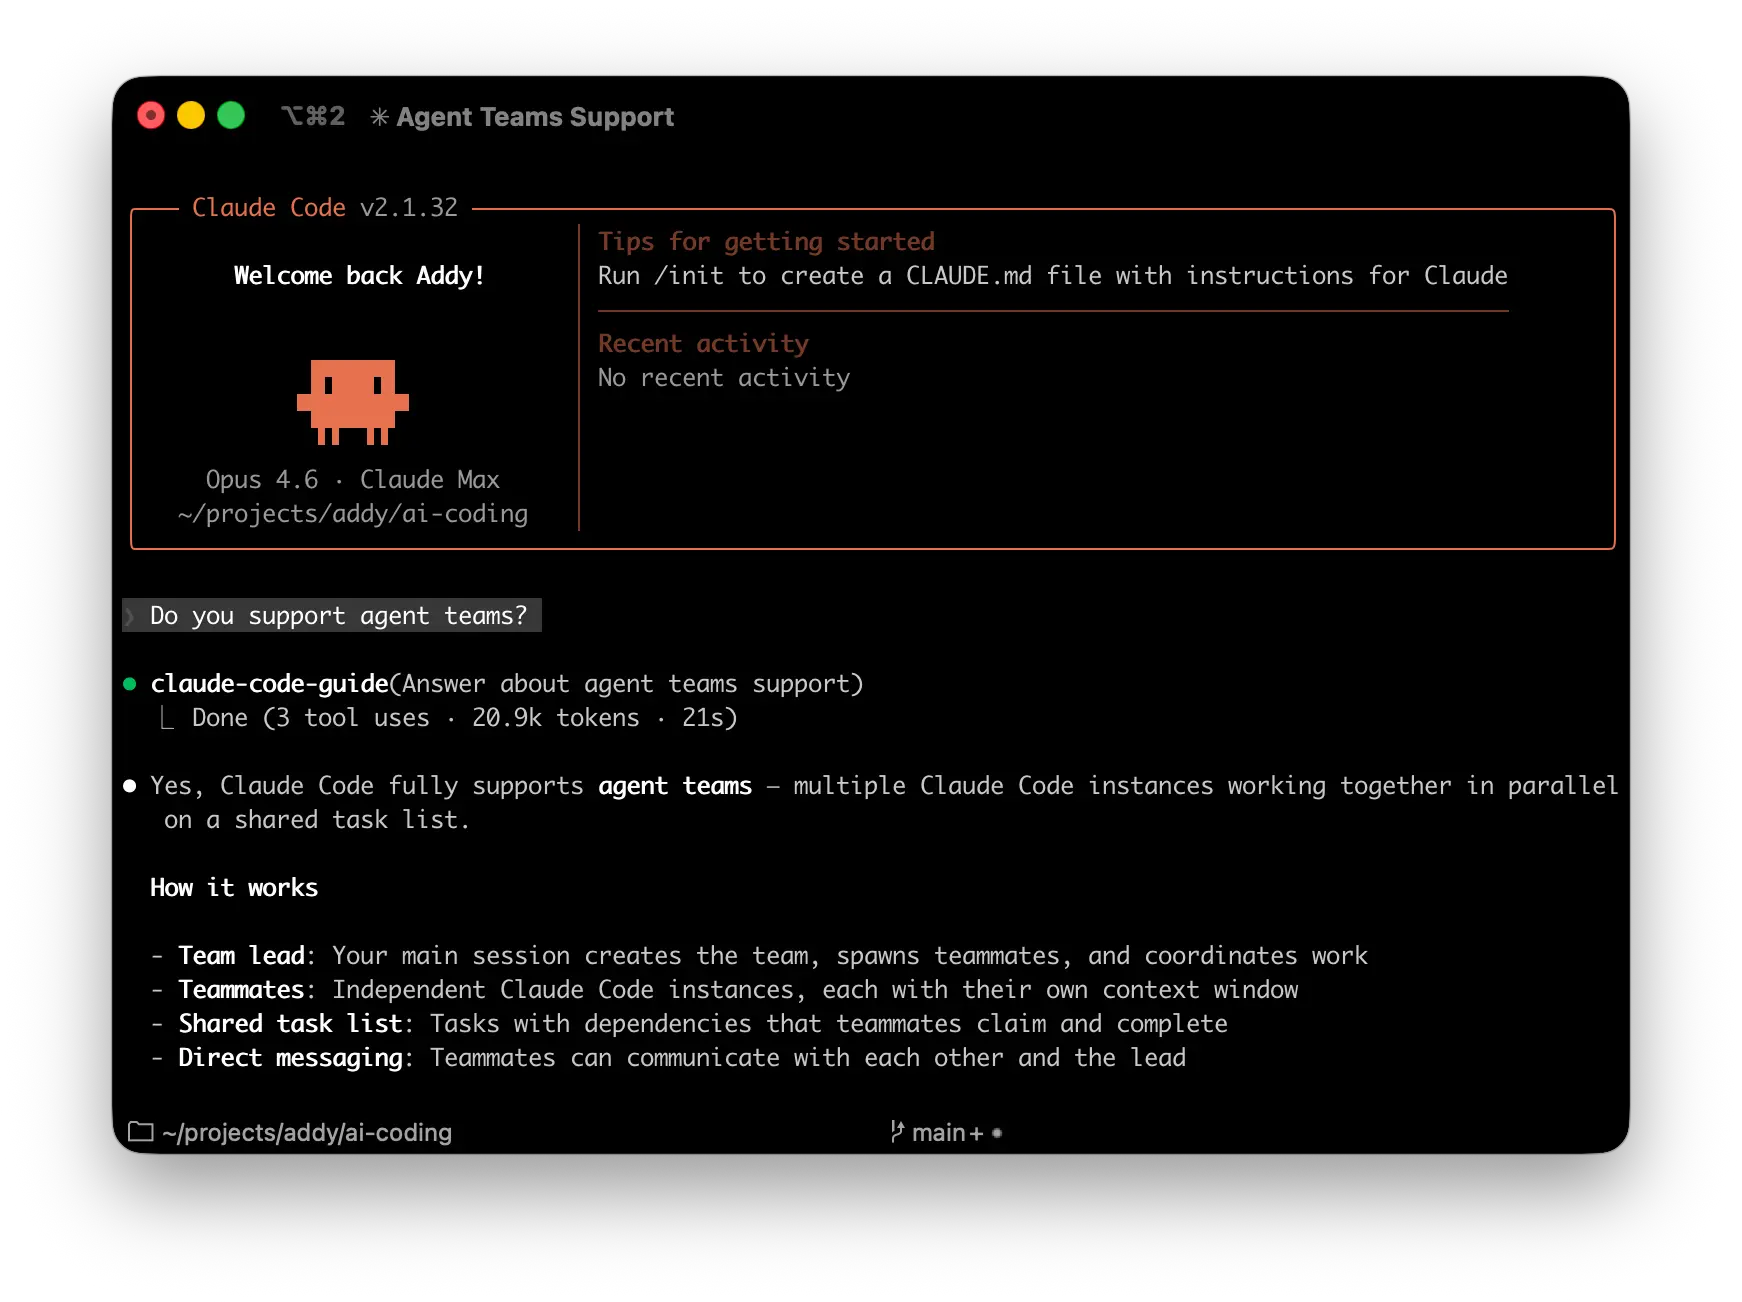Toggle the modified indicator dot after main+
This screenshot has height=1302, width=1742.
click(x=996, y=1133)
